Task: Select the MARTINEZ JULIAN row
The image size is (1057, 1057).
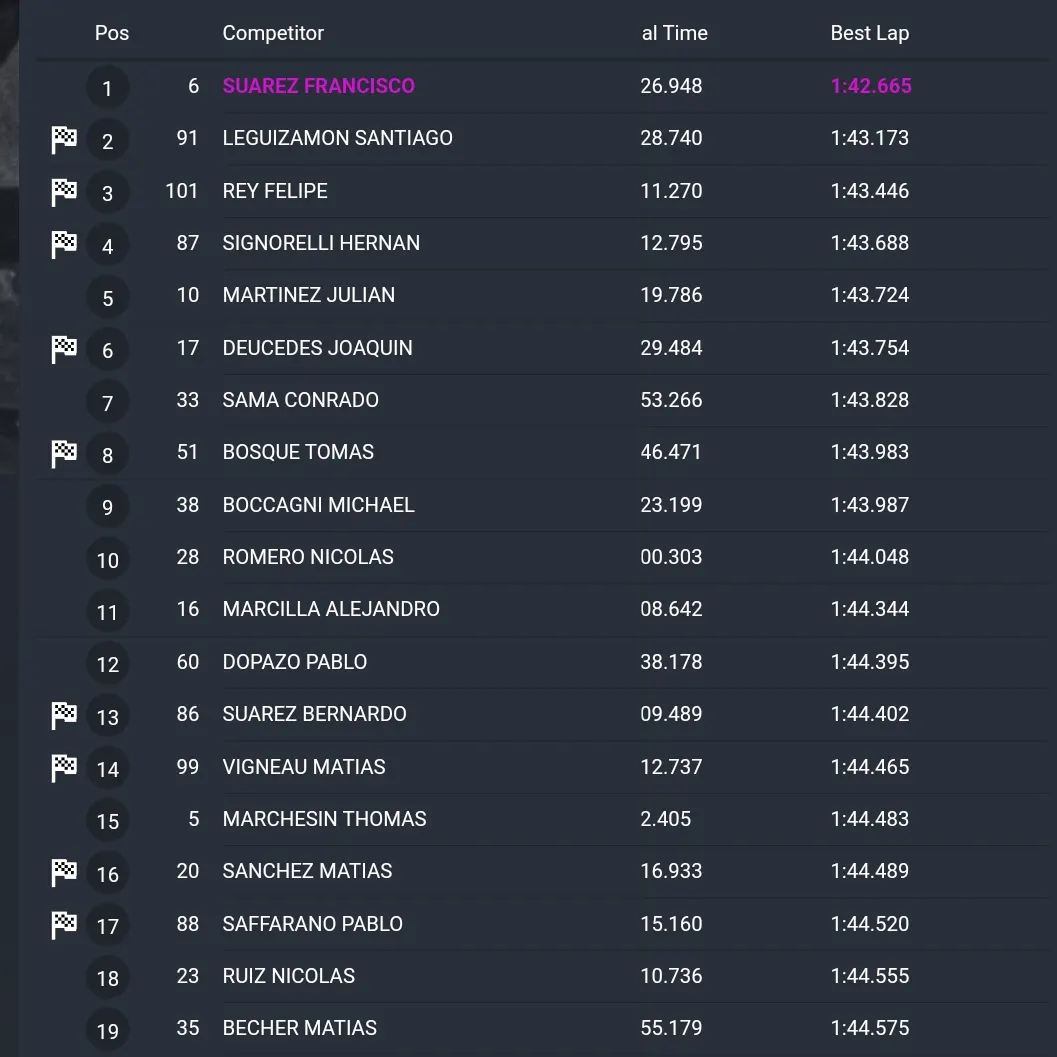Action: point(543,295)
